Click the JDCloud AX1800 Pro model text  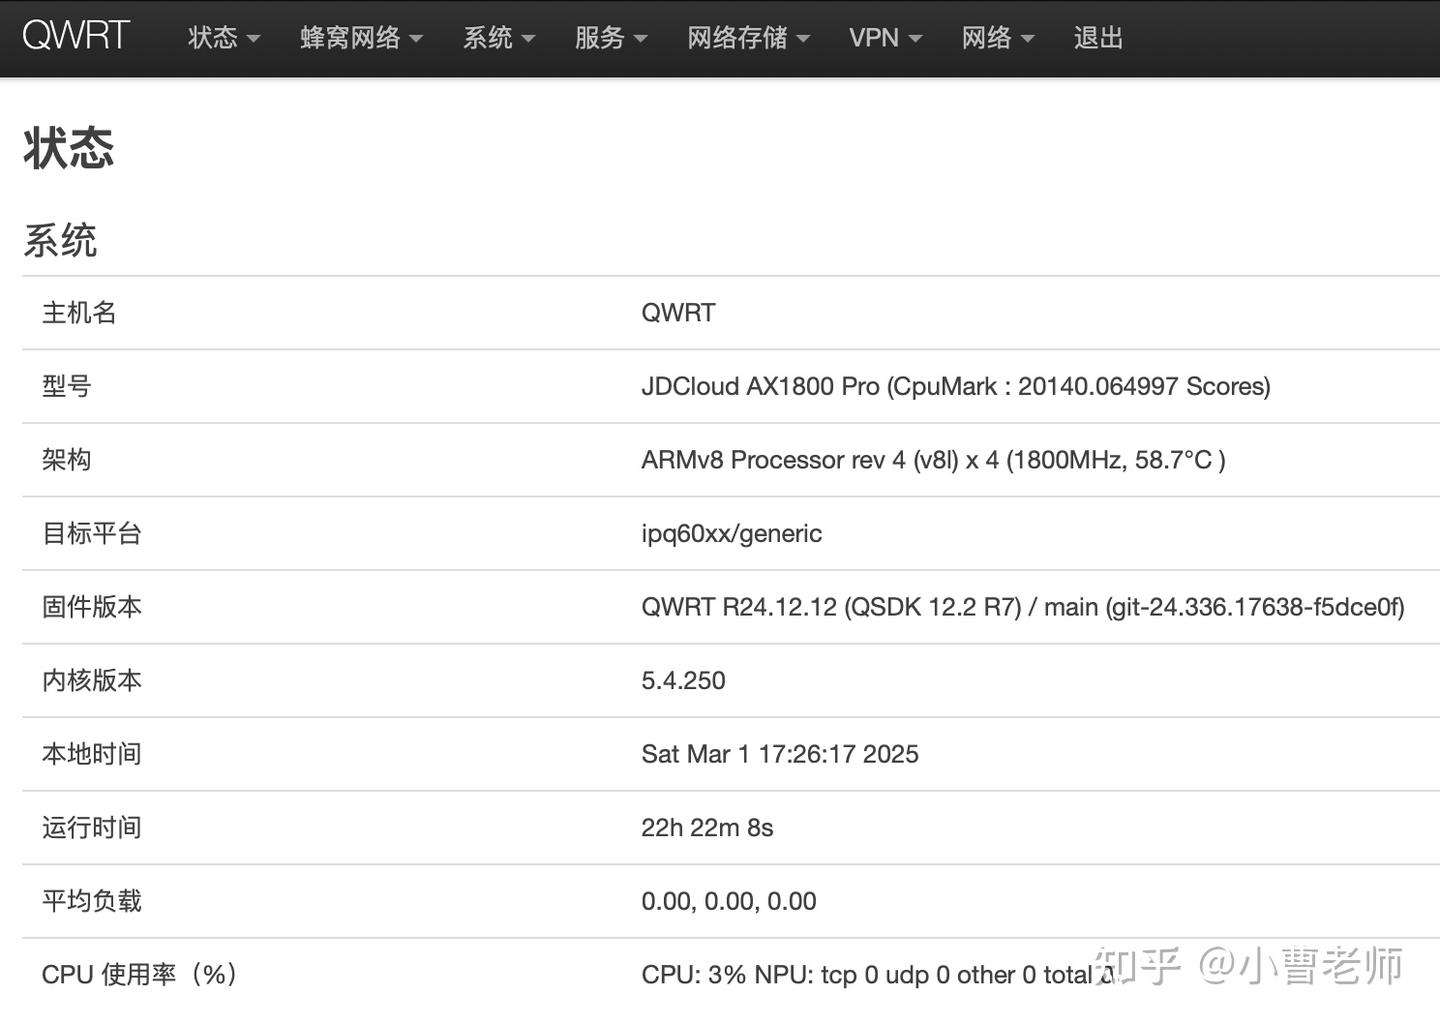point(760,386)
